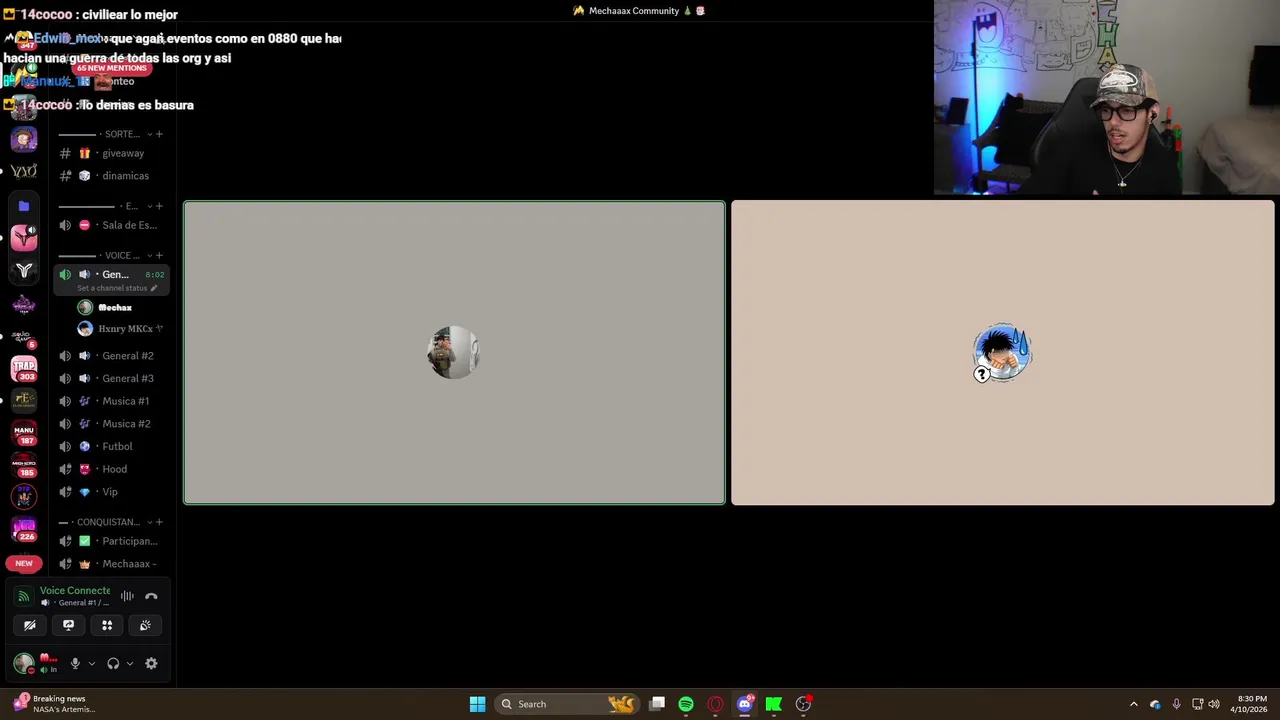Add a channel to CONQUISTAN... category
1280x720 pixels.
159,522
